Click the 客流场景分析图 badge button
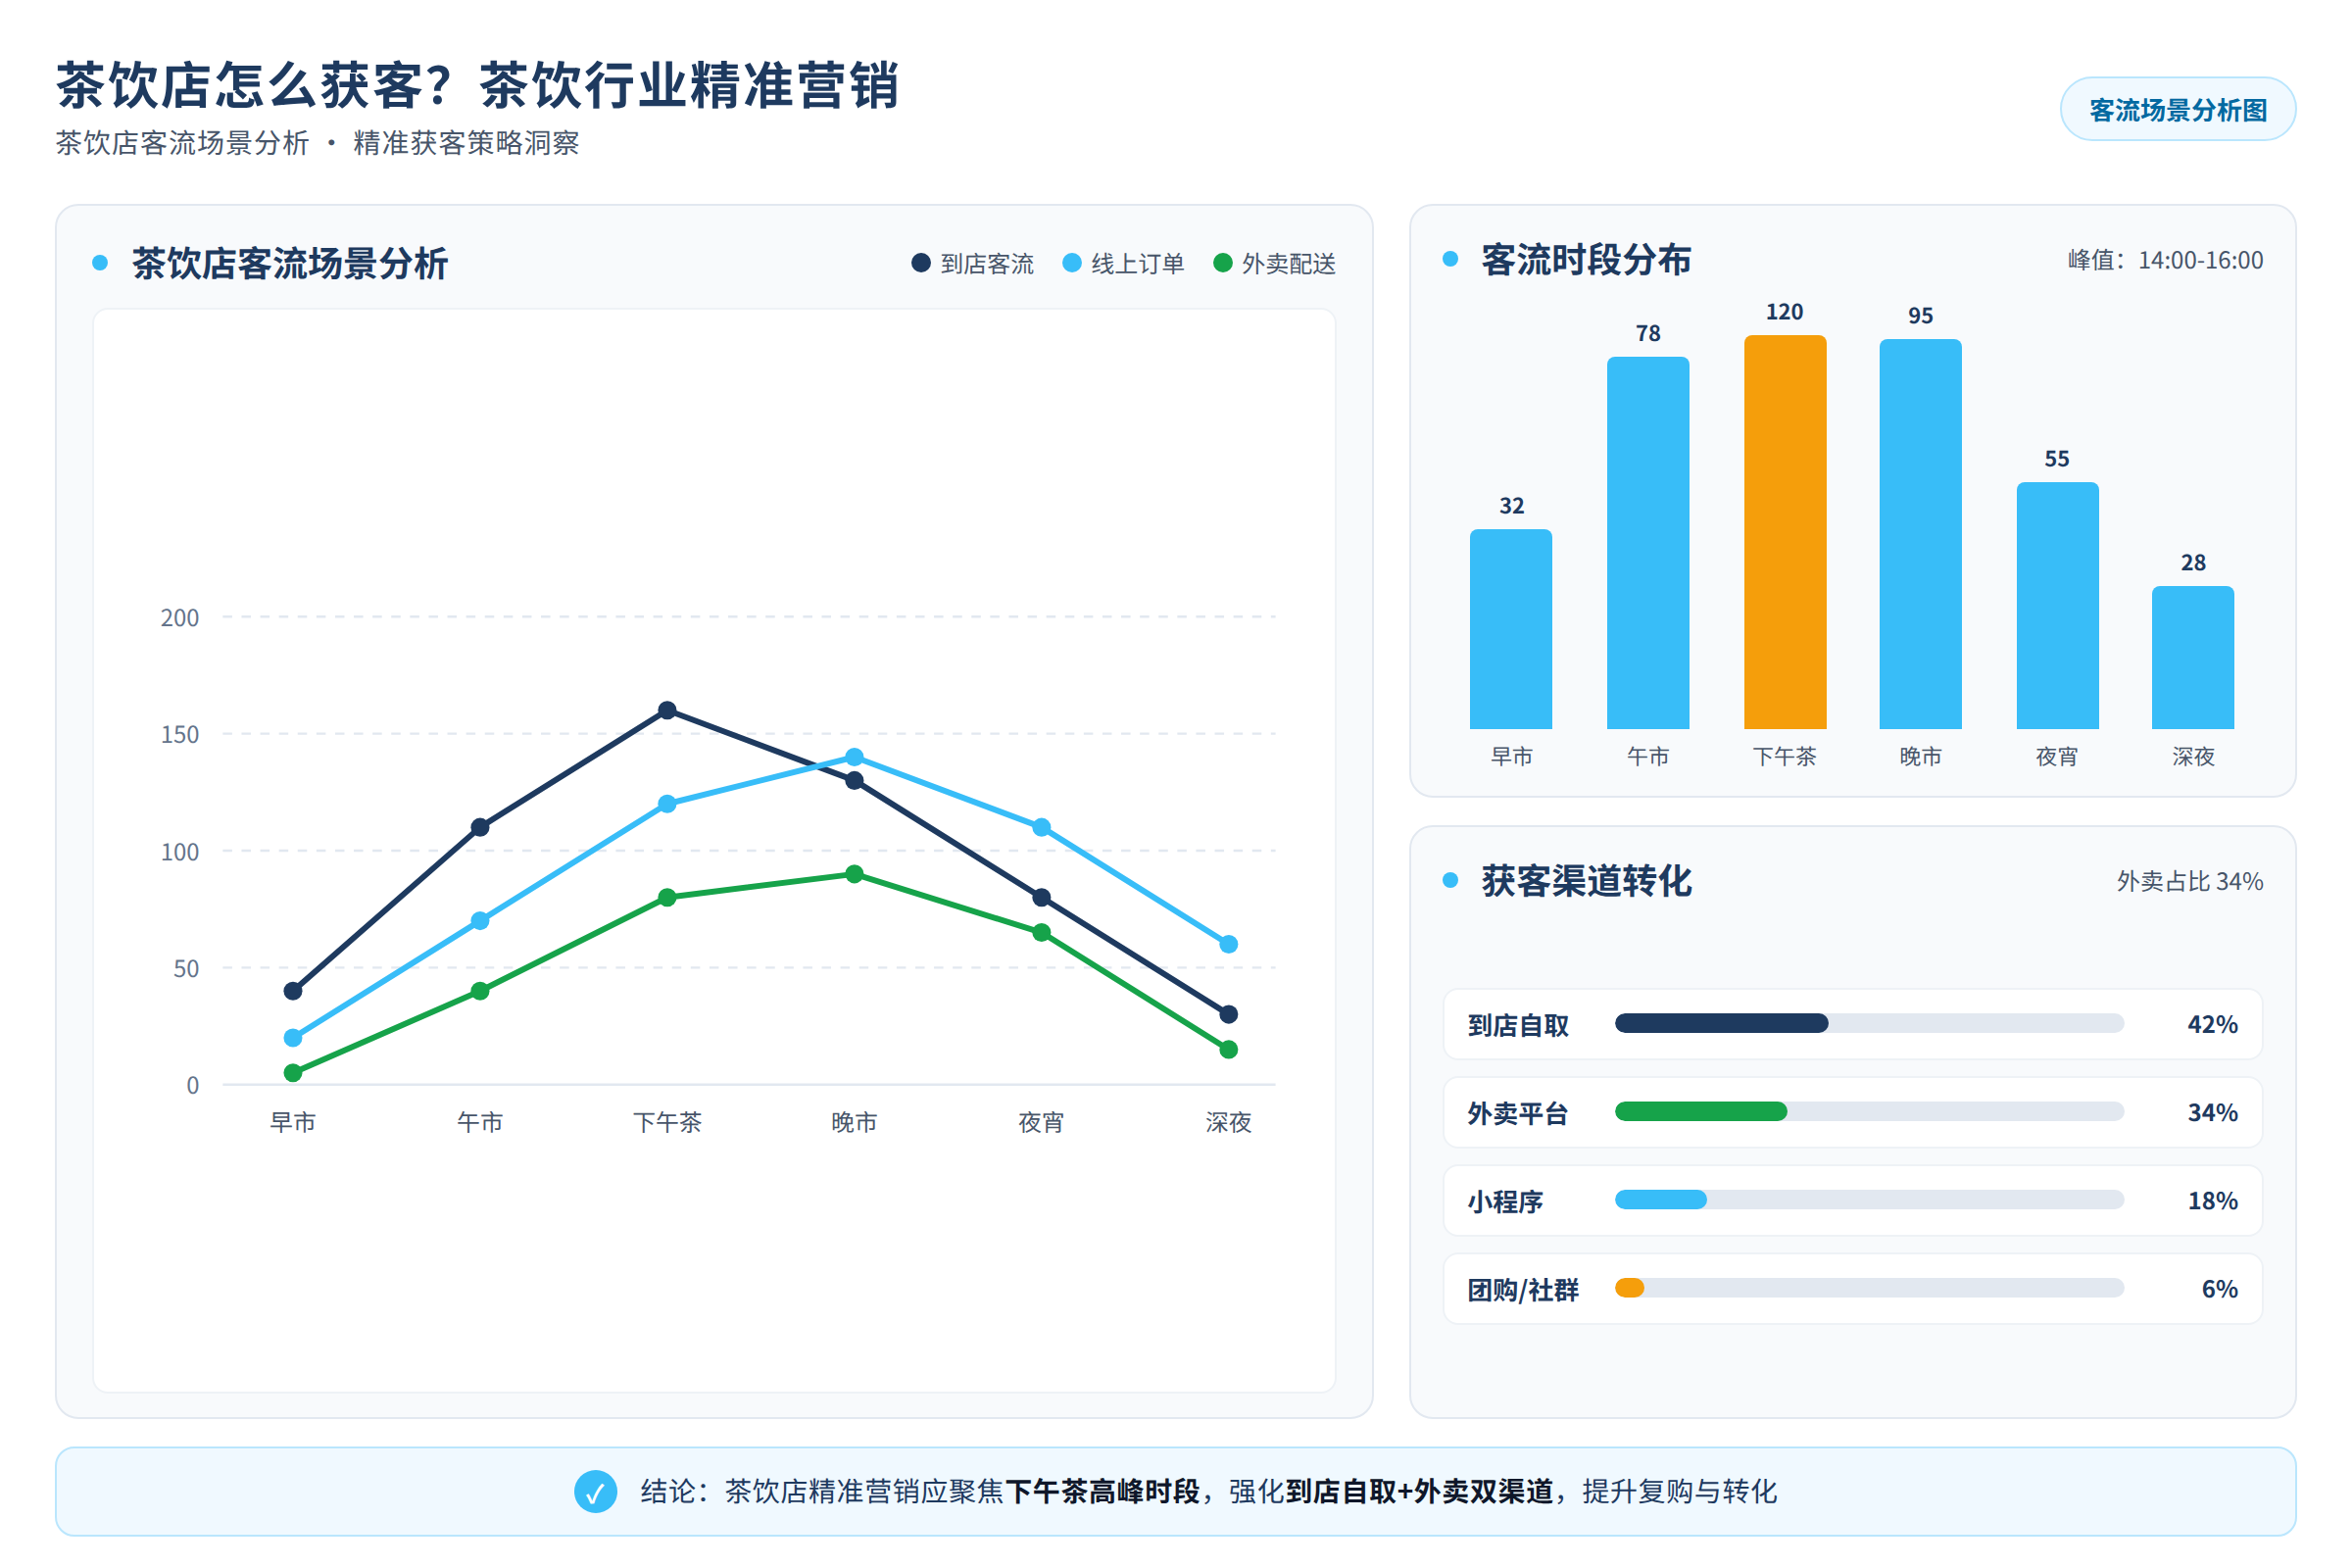Image resolution: width=2352 pixels, height=1568 pixels. click(2177, 109)
